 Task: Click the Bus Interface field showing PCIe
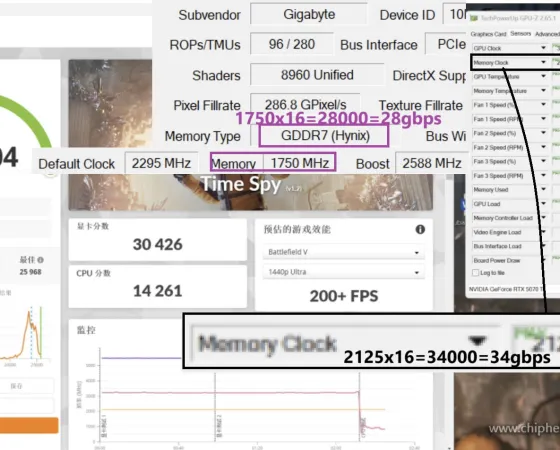tap(446, 44)
